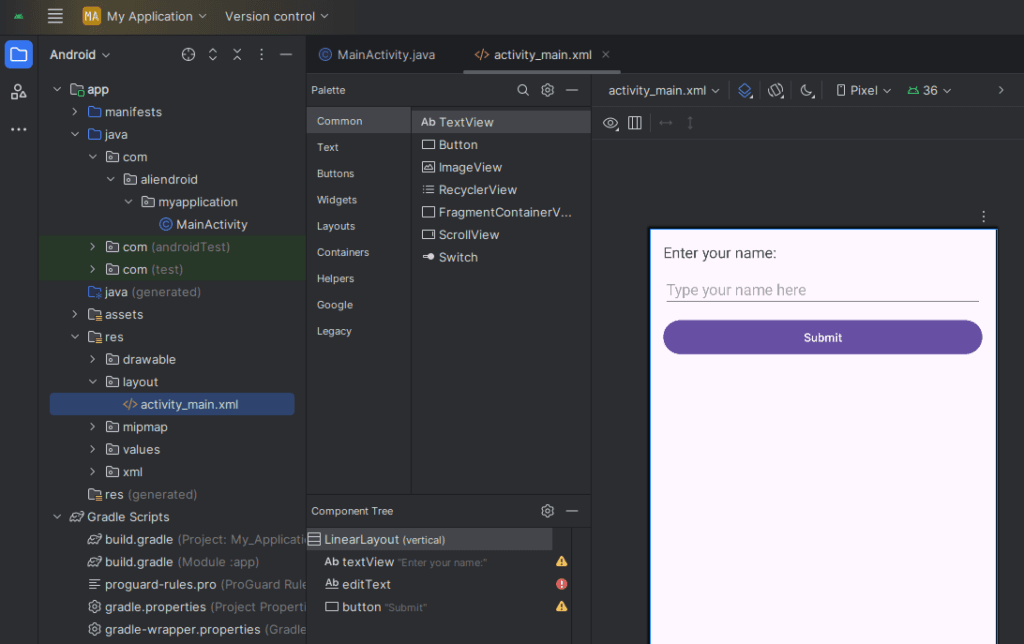Toggle night mode moon icon
Image resolution: width=1024 pixels, height=644 pixels.
(x=807, y=91)
